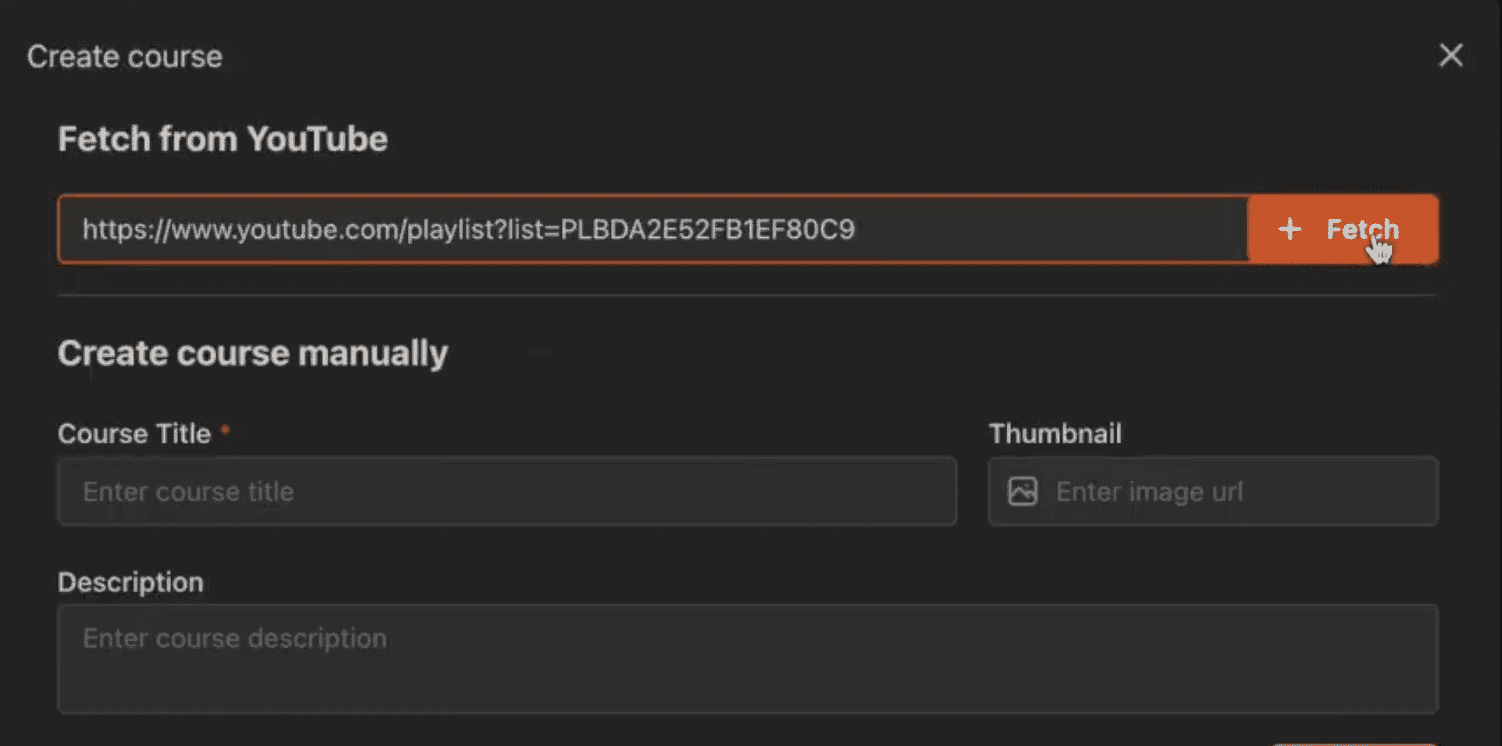Focus the course Description text area

coord(748,658)
